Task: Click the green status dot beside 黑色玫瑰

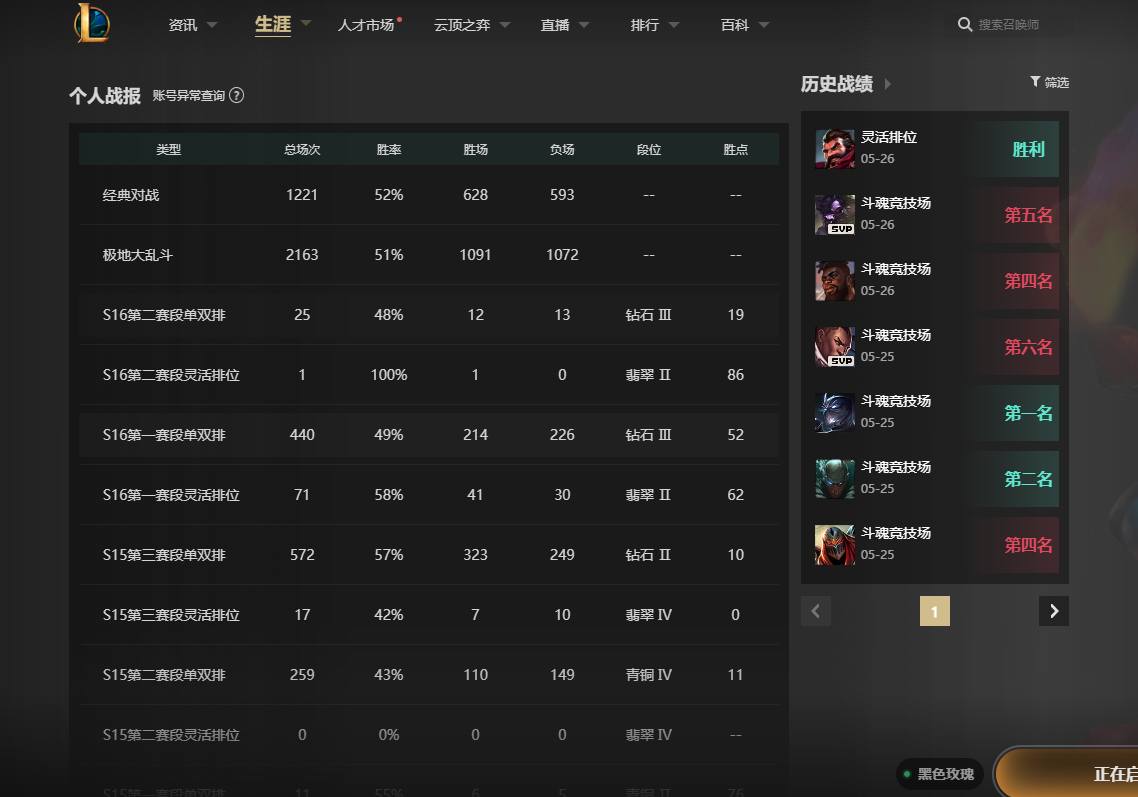Action: (906, 774)
